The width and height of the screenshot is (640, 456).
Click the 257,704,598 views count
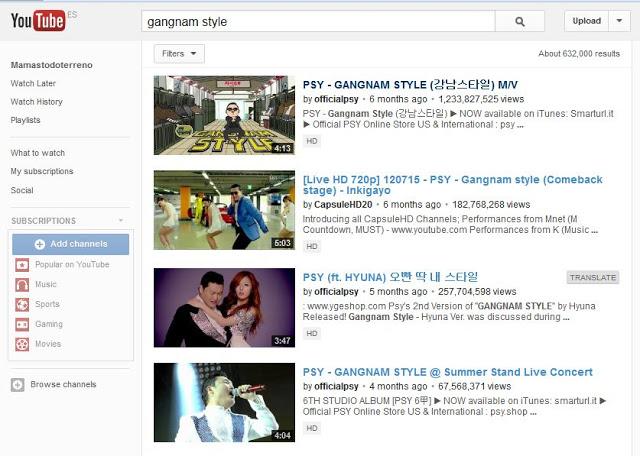pyautogui.click(x=477, y=292)
